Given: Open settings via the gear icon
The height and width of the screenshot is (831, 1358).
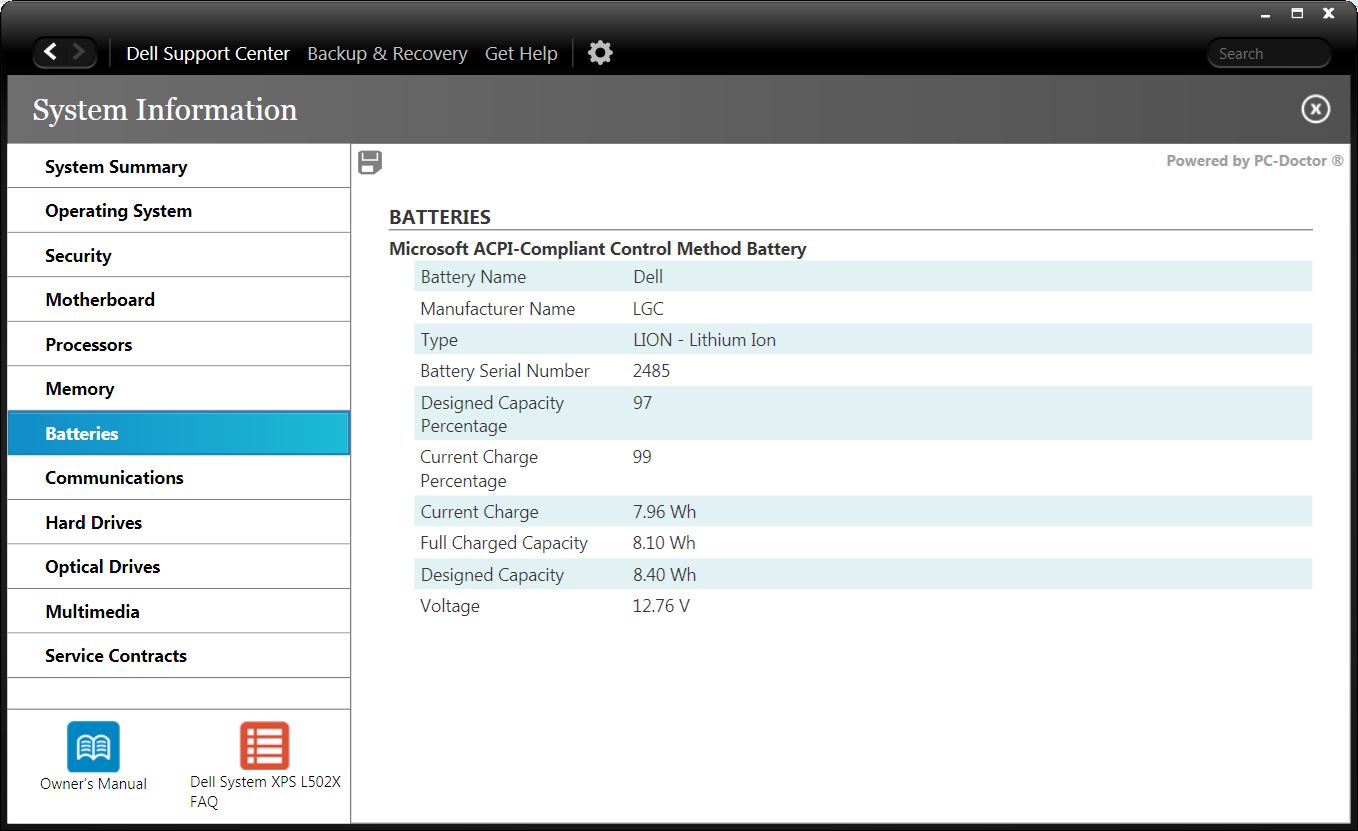Looking at the screenshot, I should (600, 53).
